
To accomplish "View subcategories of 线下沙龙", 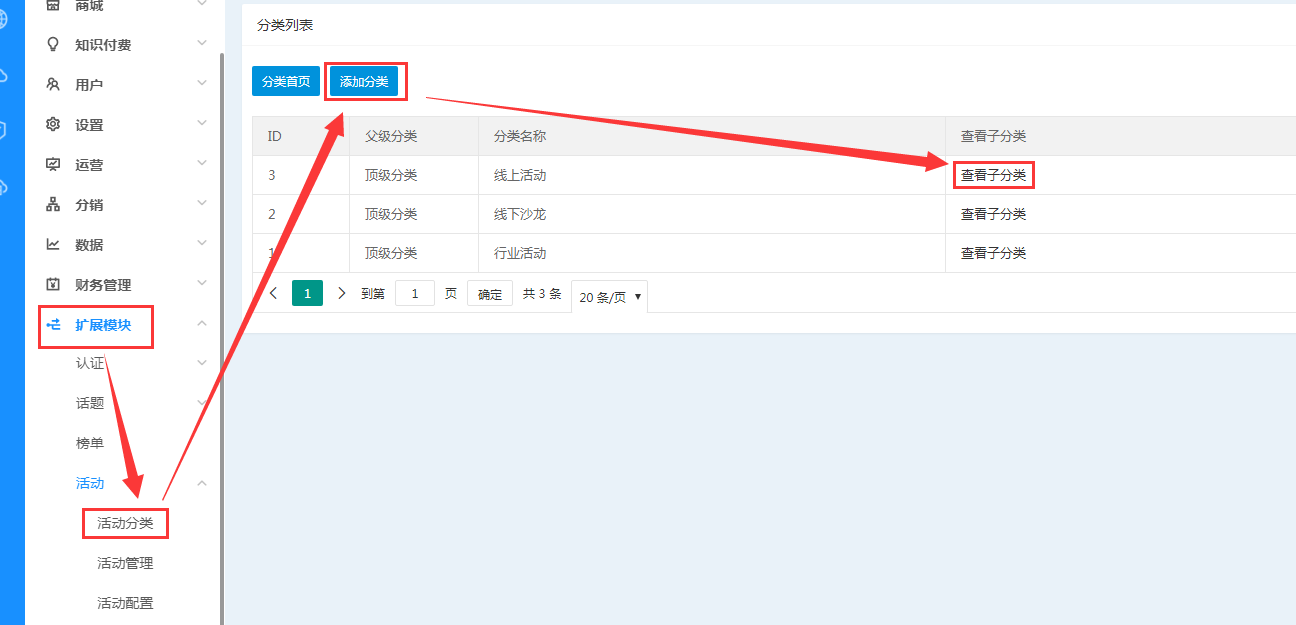I will point(993,214).
